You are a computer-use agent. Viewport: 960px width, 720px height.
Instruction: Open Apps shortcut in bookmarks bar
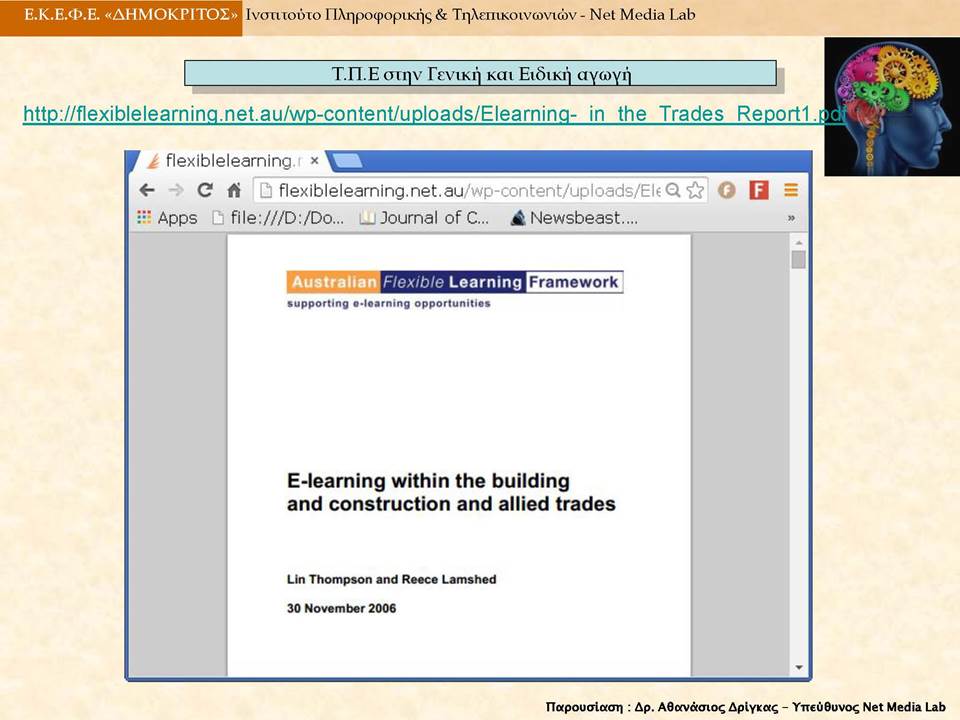(x=167, y=218)
